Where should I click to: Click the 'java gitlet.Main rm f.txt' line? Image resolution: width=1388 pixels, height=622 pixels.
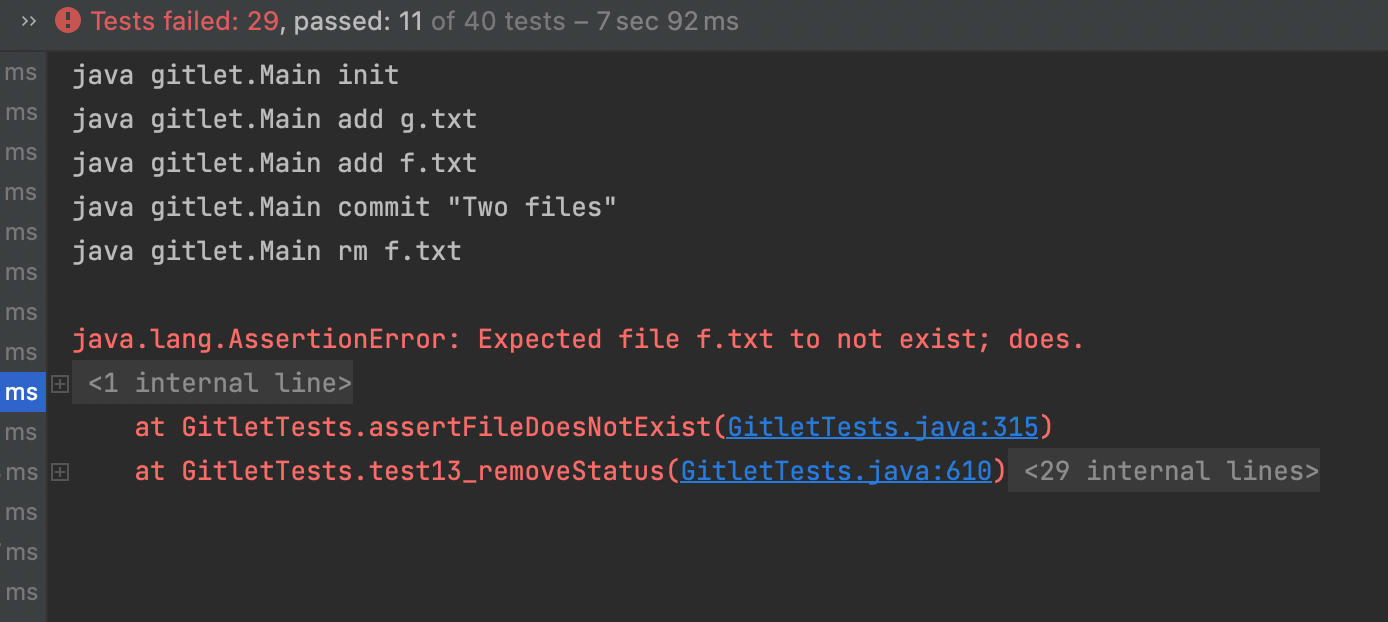pos(266,251)
